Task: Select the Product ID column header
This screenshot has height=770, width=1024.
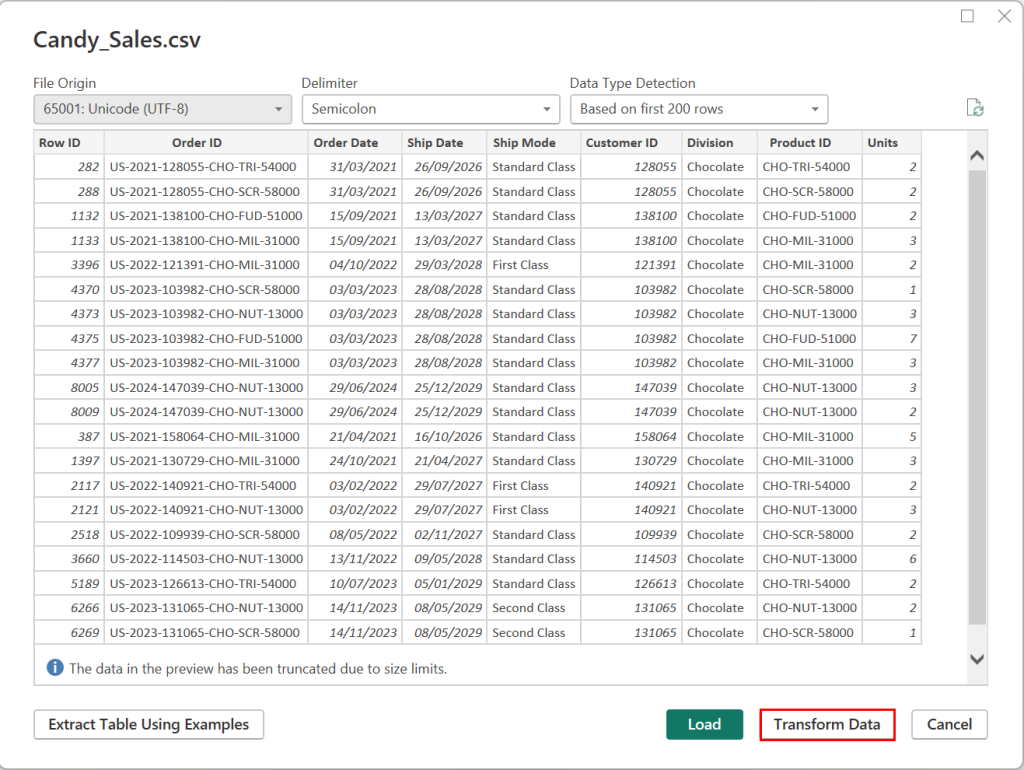Action: 809,142
